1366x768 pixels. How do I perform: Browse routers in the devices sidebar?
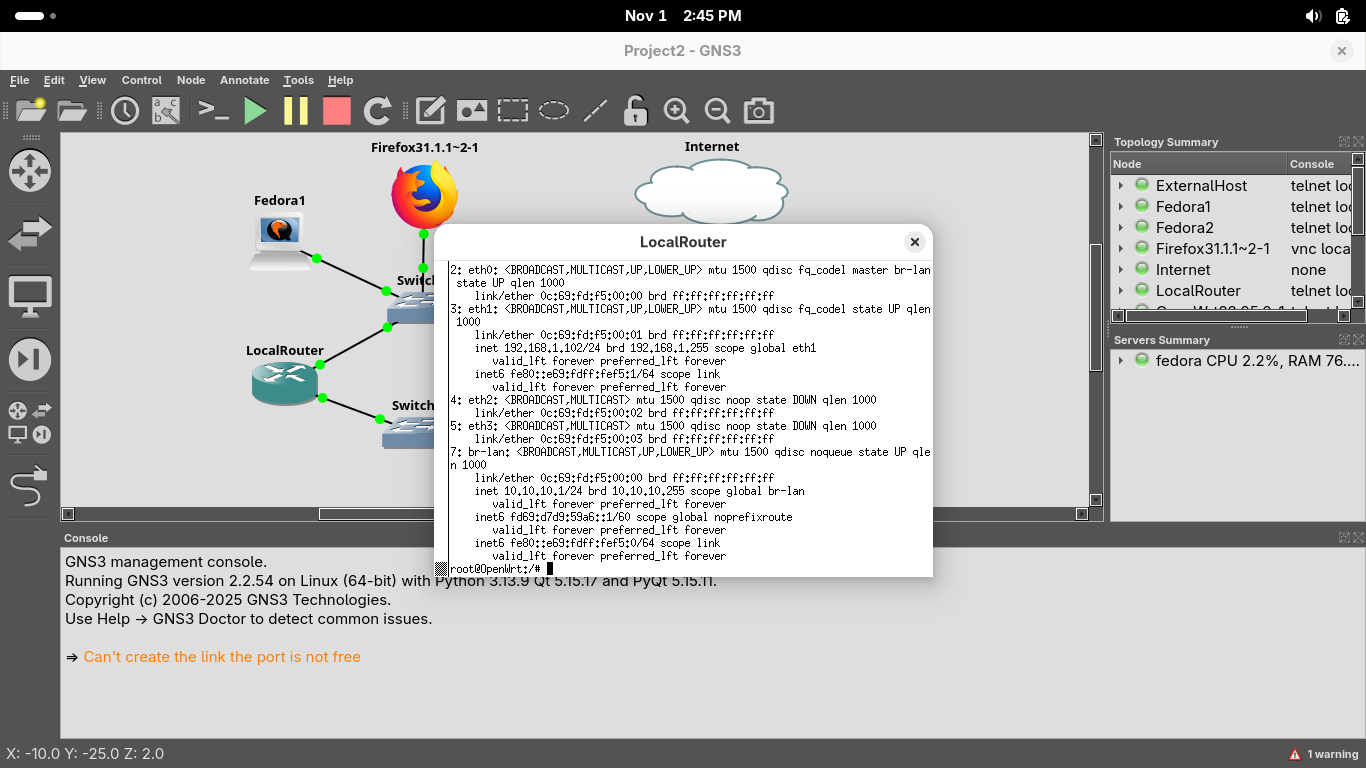click(x=29, y=171)
